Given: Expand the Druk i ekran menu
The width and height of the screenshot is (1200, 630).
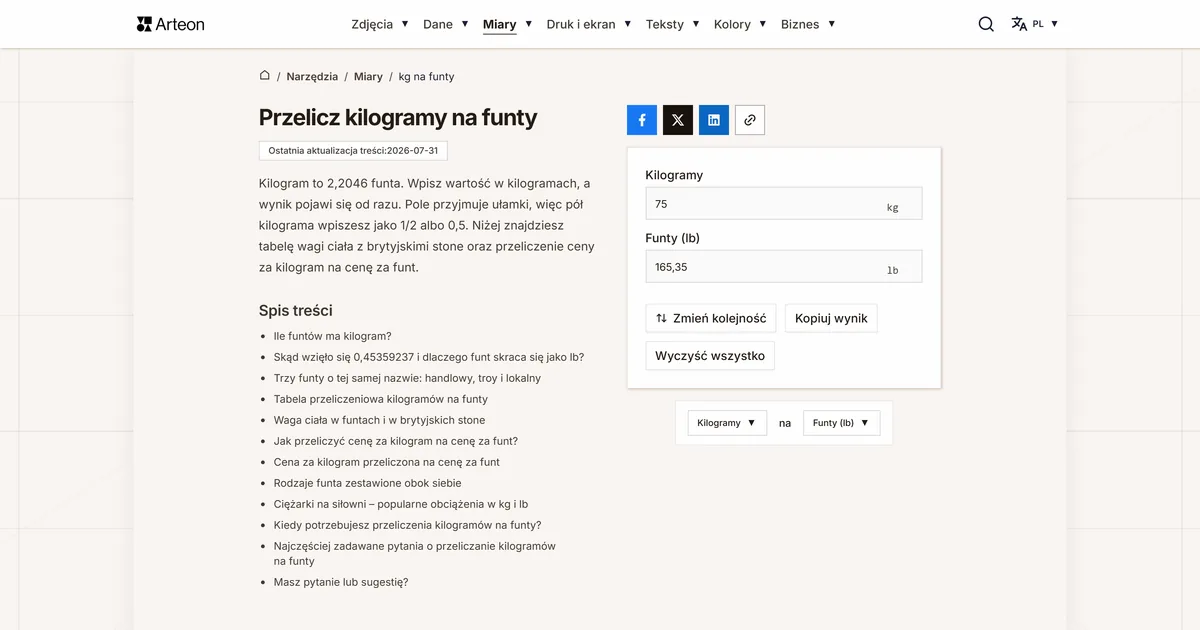Looking at the screenshot, I should click(x=589, y=24).
